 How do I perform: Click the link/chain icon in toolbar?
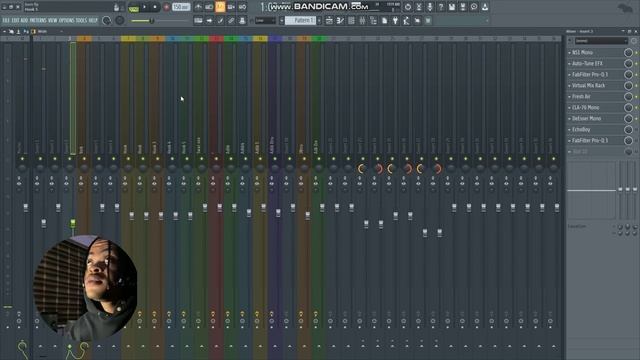pyautogui.click(x=231, y=20)
